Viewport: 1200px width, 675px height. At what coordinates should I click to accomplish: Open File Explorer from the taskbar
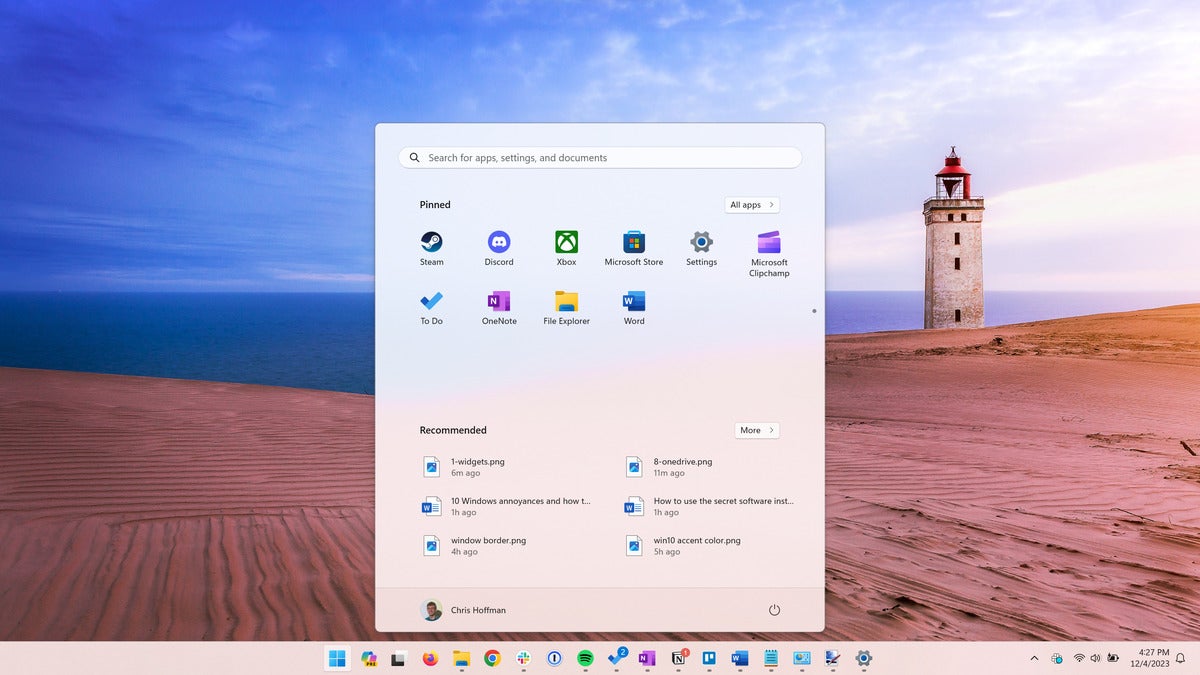pos(461,658)
